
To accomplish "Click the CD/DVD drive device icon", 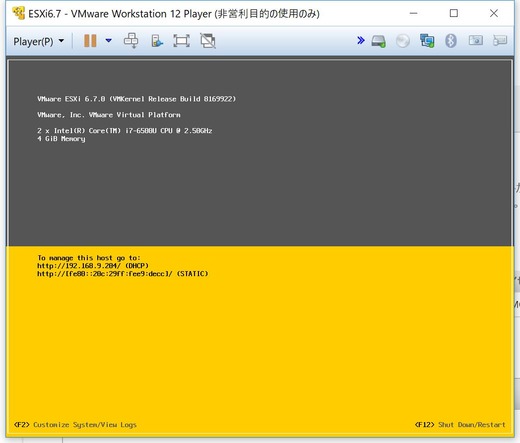I will point(403,41).
